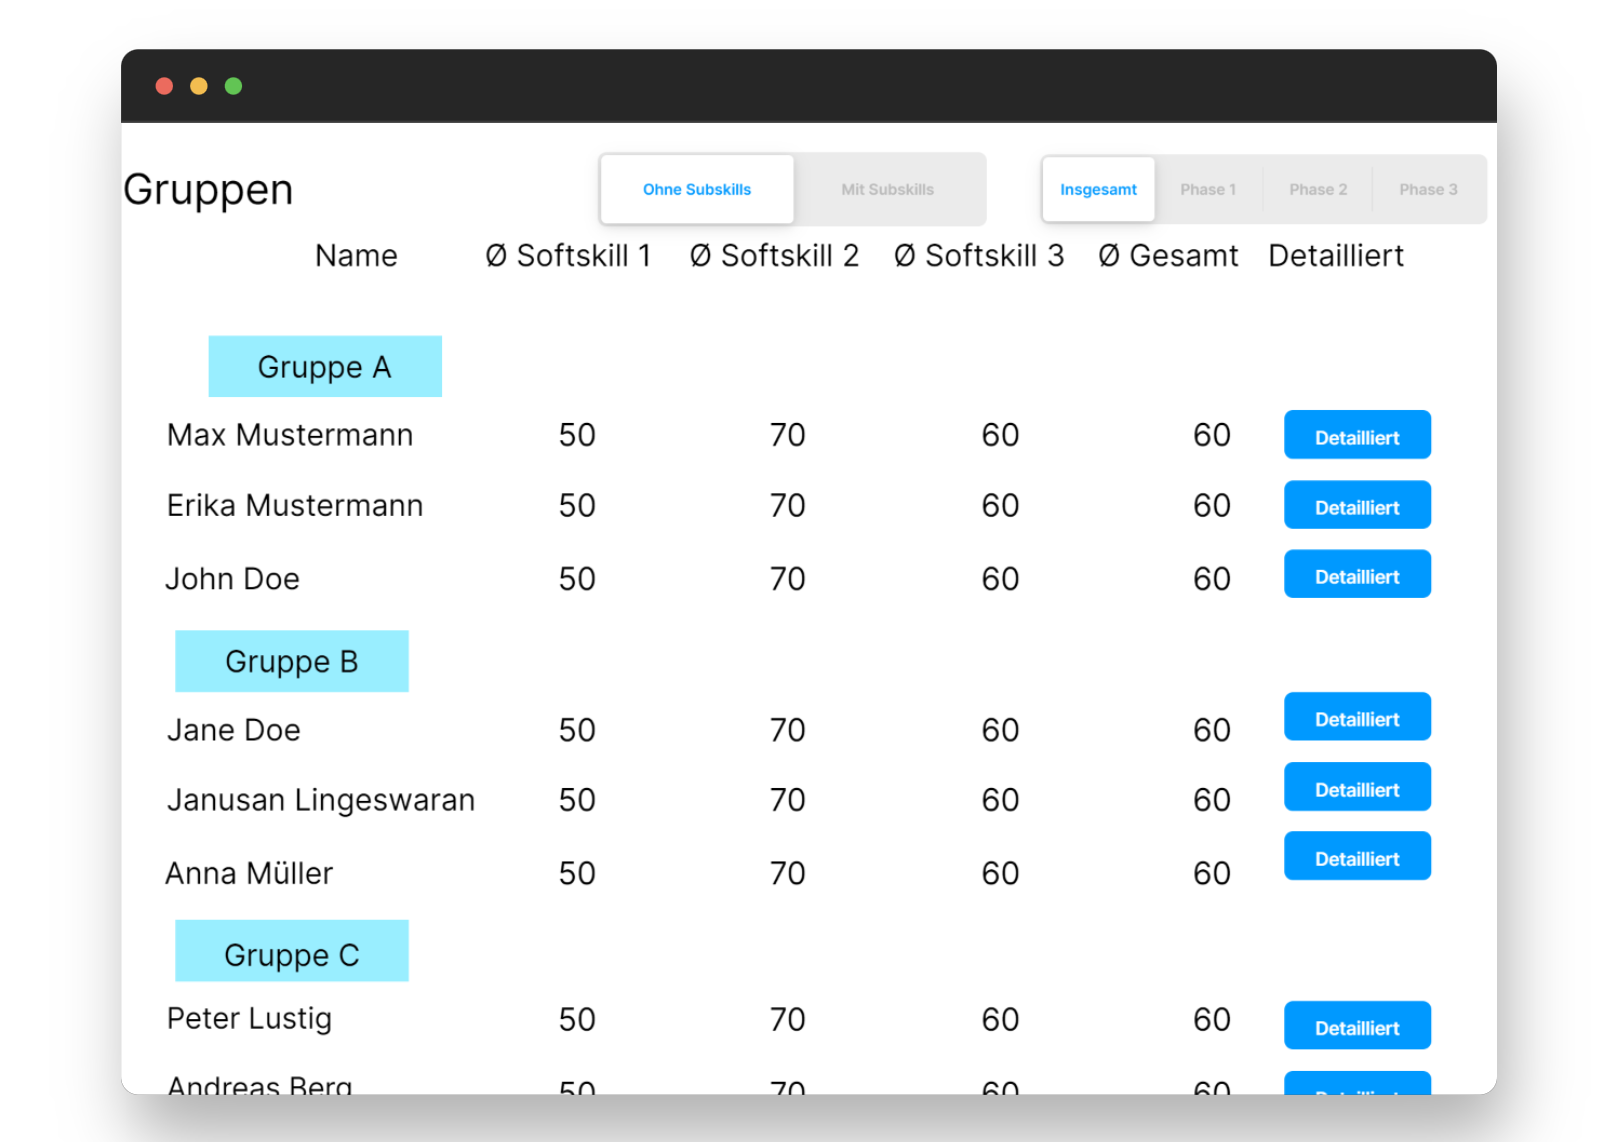Screen dimensions: 1616x1142
Task: Click Anna Müller's Softskill 2 value 70
Action: [788, 874]
